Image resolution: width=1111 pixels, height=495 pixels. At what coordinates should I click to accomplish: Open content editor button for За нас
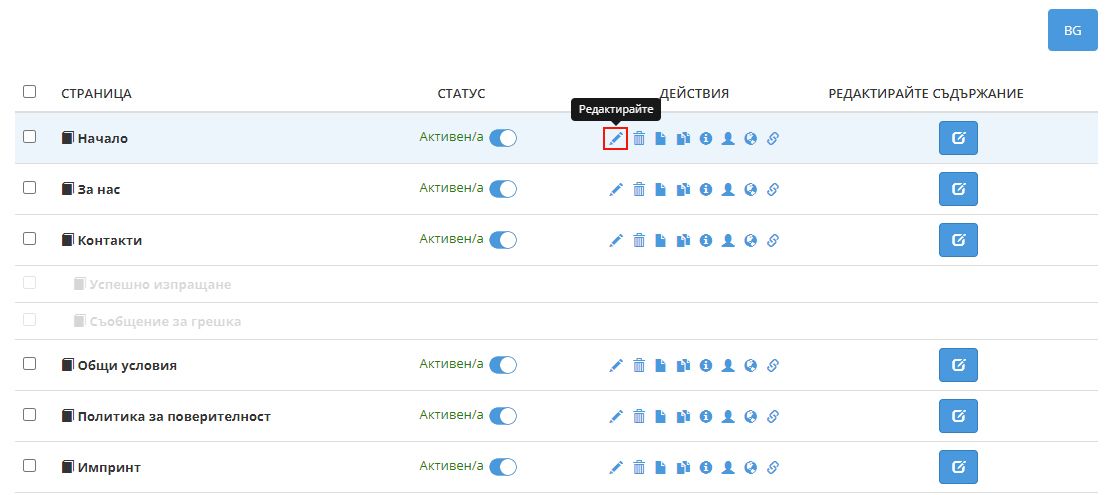click(958, 189)
